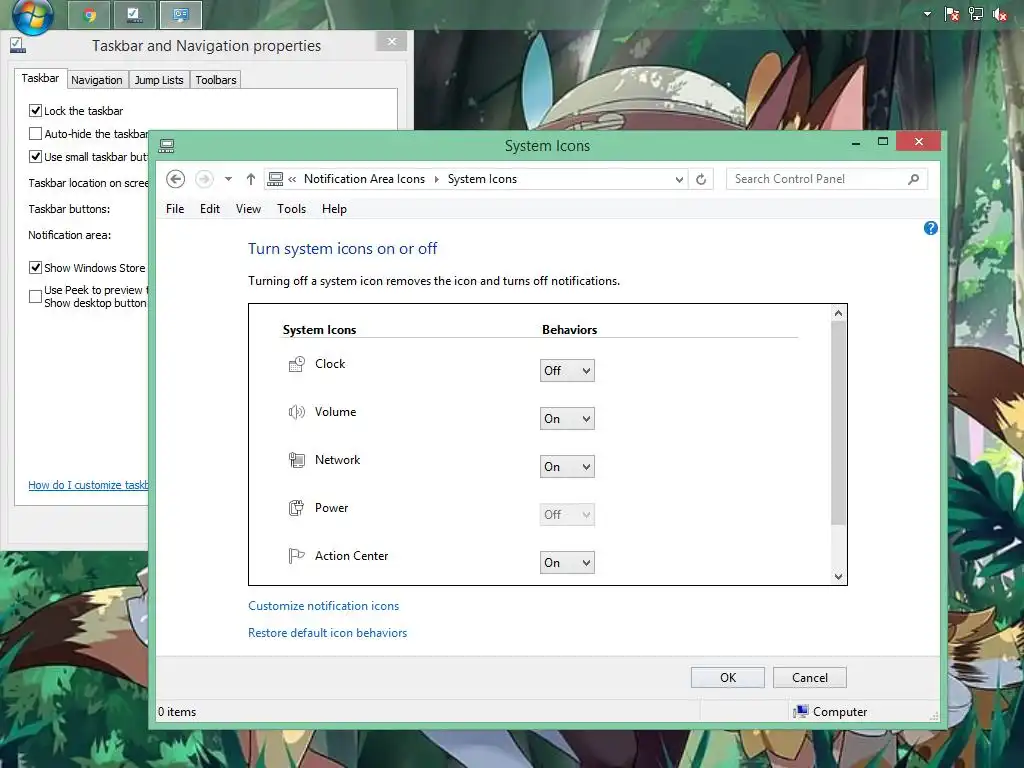Expand breadcrumb arrow after Notification Area Icons
The height and width of the screenshot is (768, 1024).
pyautogui.click(x=436, y=179)
